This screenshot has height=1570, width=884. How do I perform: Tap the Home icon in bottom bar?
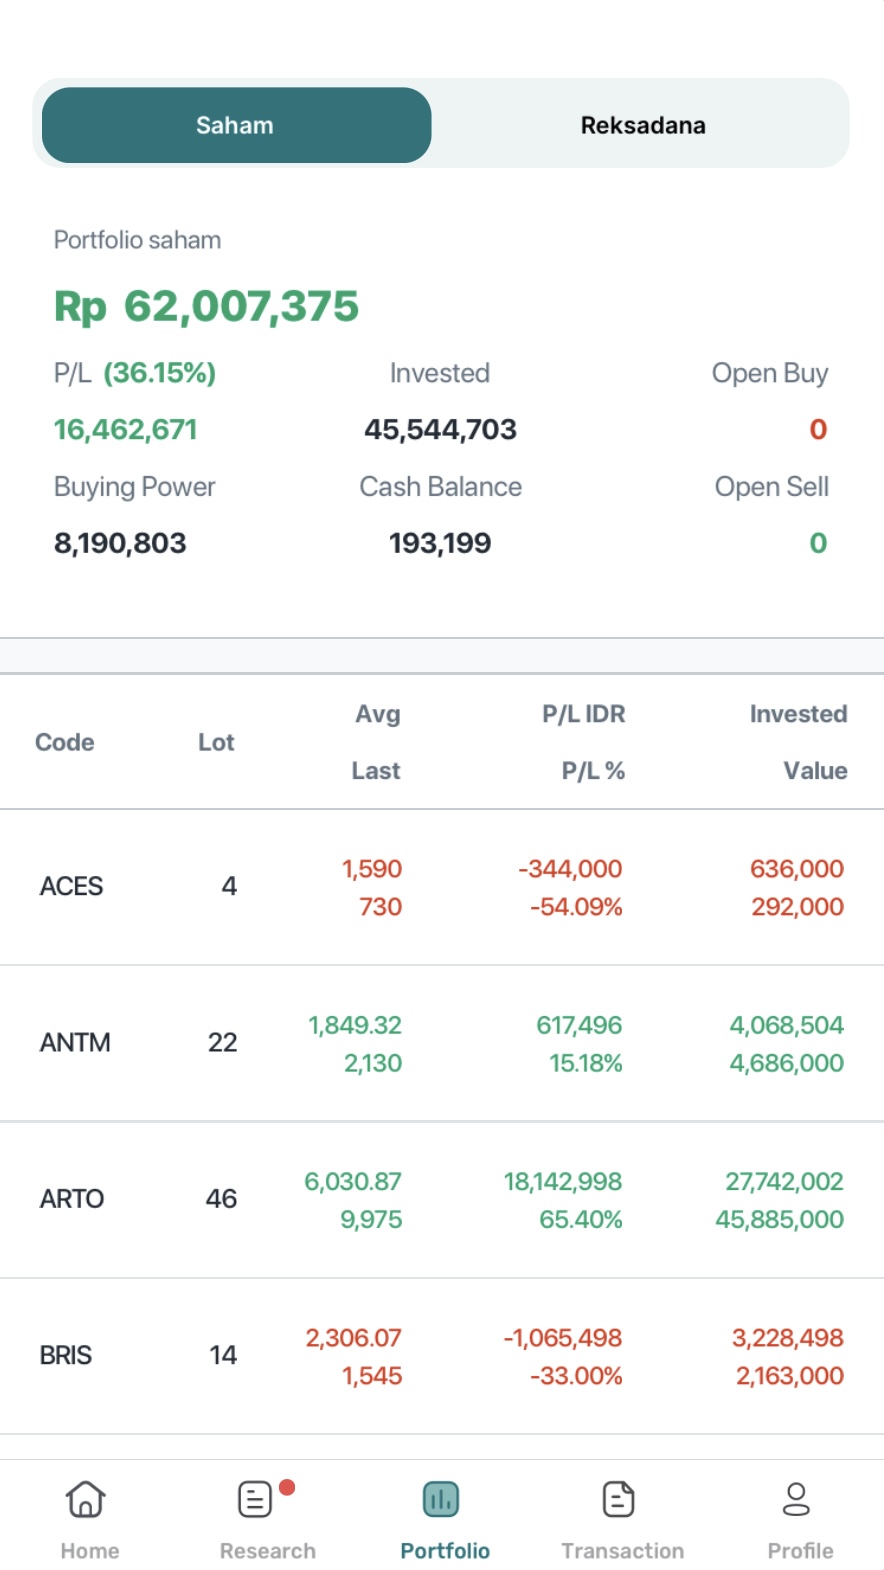[x=87, y=1500]
